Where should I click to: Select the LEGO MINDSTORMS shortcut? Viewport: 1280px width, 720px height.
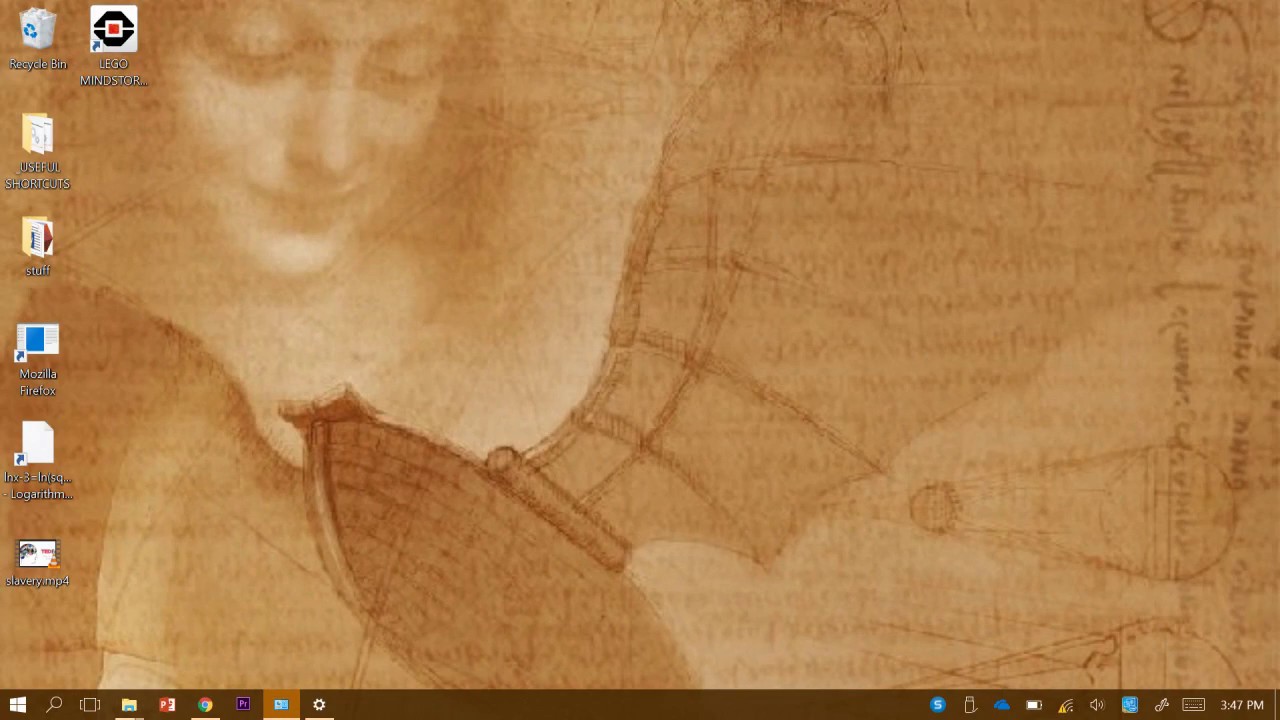point(113,46)
